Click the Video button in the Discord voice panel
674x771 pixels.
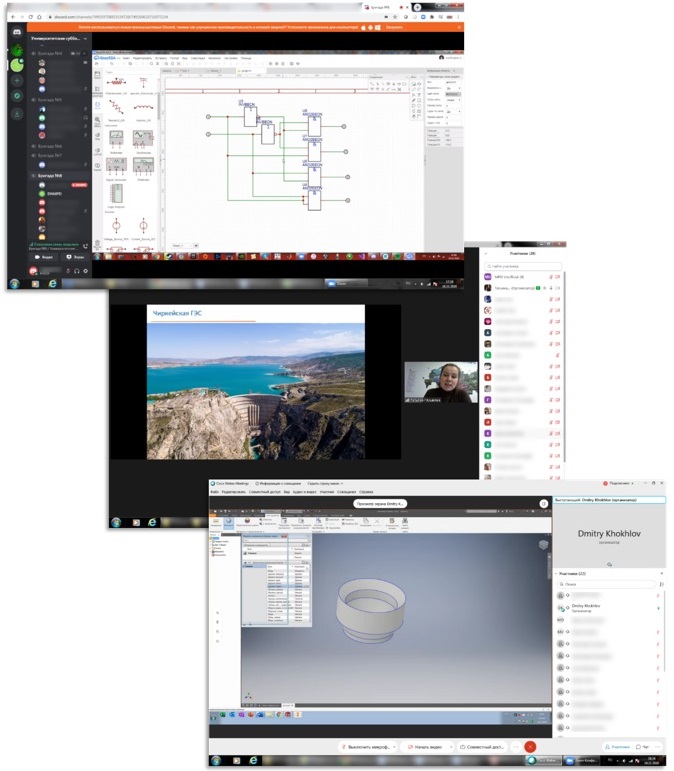point(44,257)
